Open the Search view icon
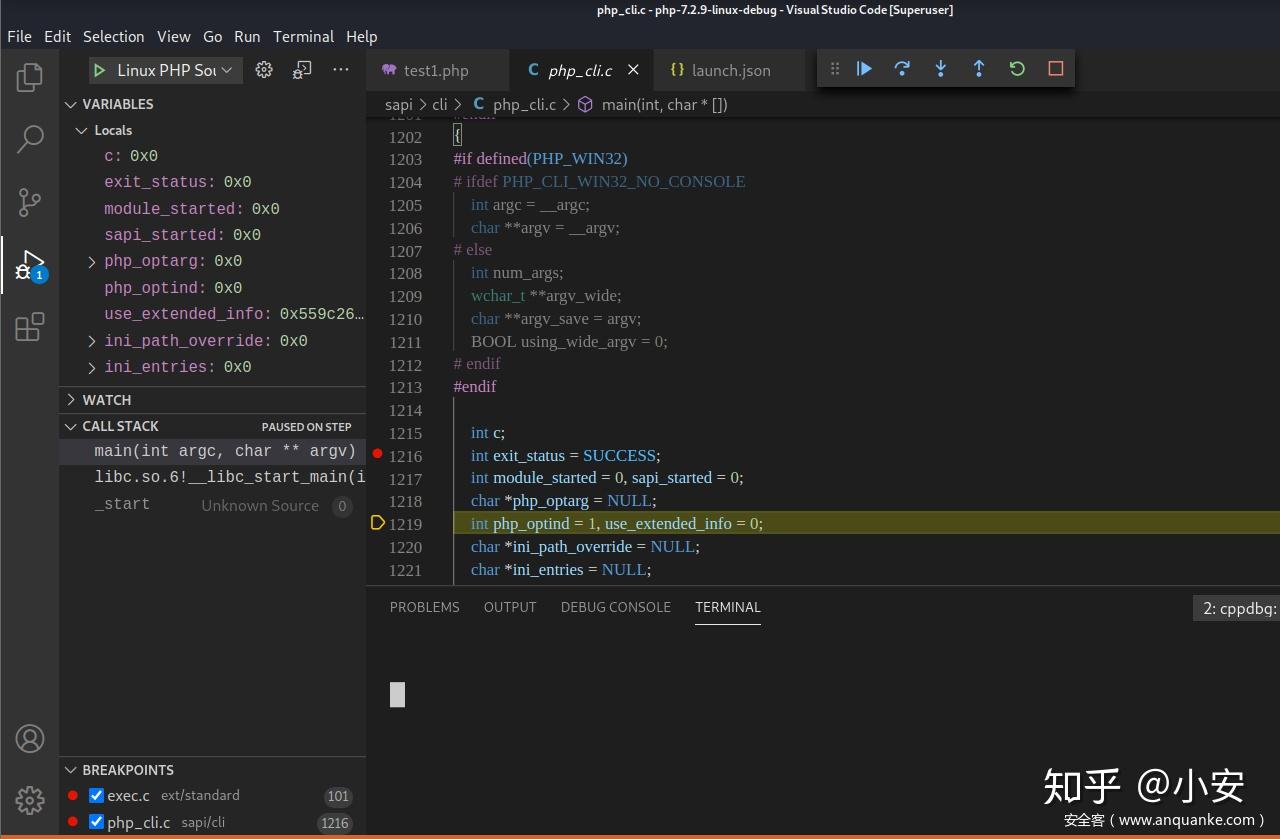This screenshot has width=1280, height=839. (x=30, y=139)
